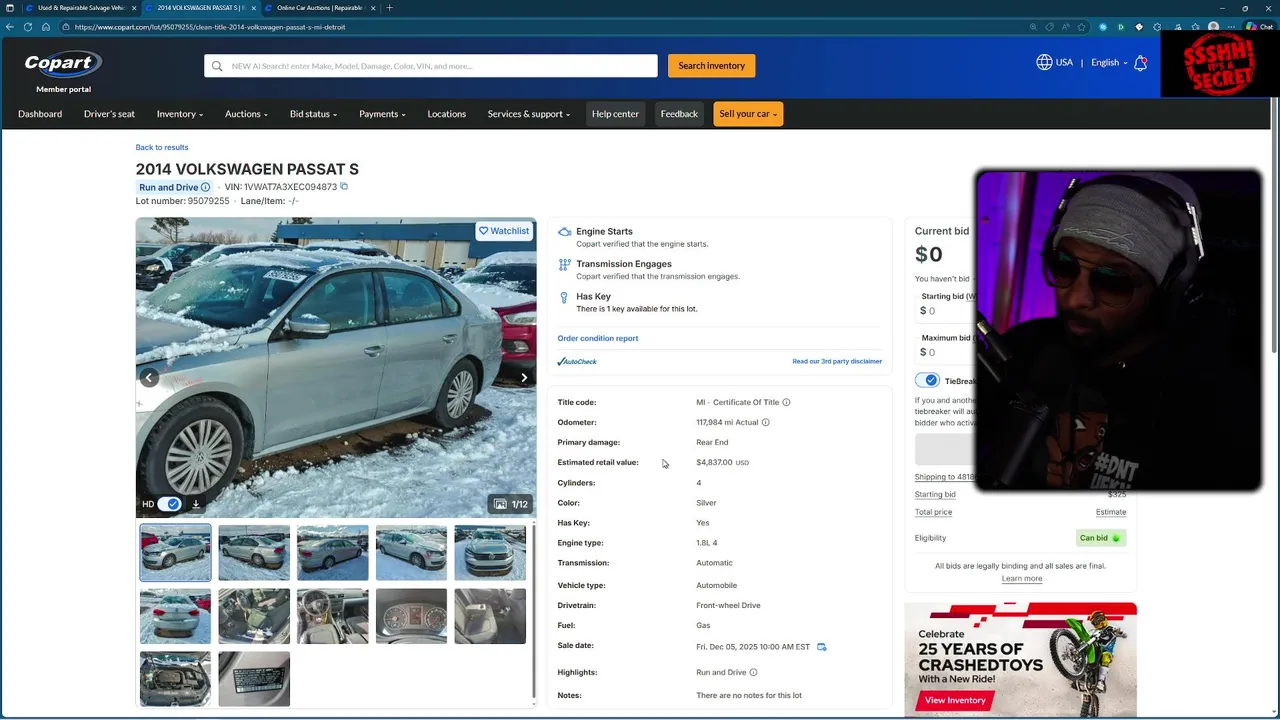
Task: Click the info icon next to Run and Drive badge
Action: 206,187
